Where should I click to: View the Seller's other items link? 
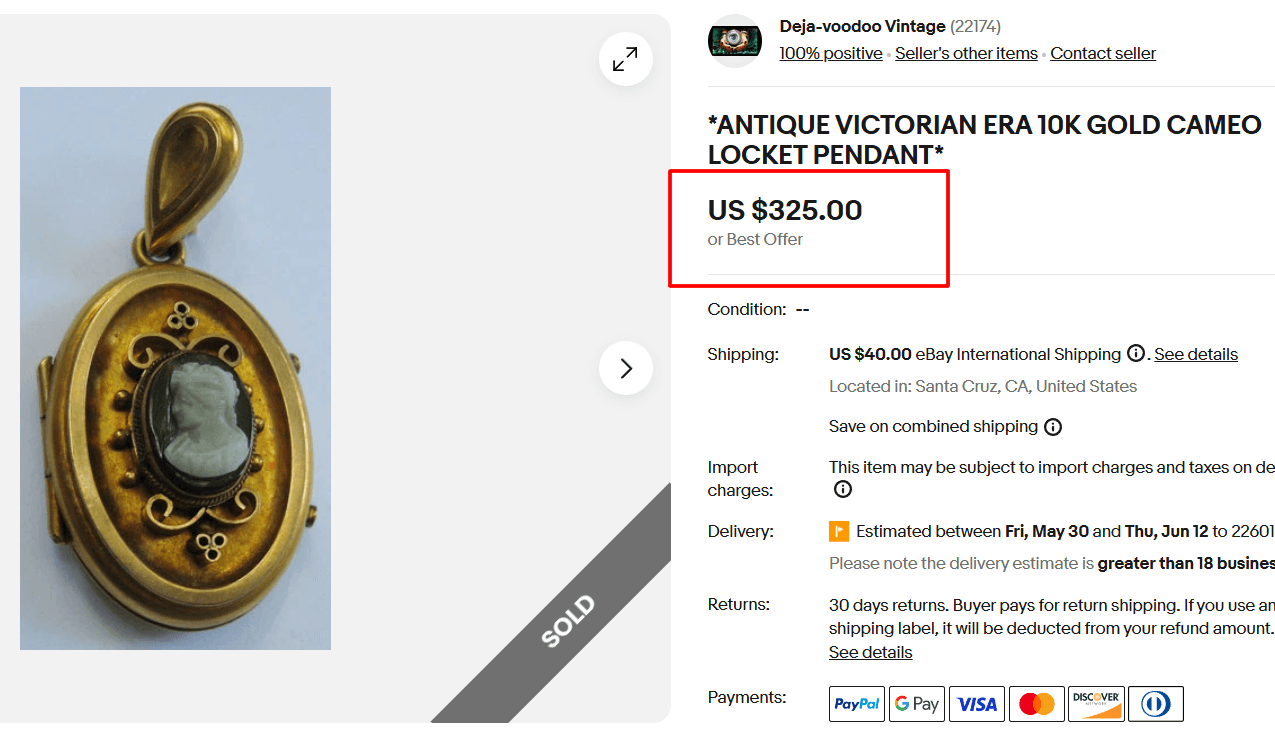(x=966, y=54)
